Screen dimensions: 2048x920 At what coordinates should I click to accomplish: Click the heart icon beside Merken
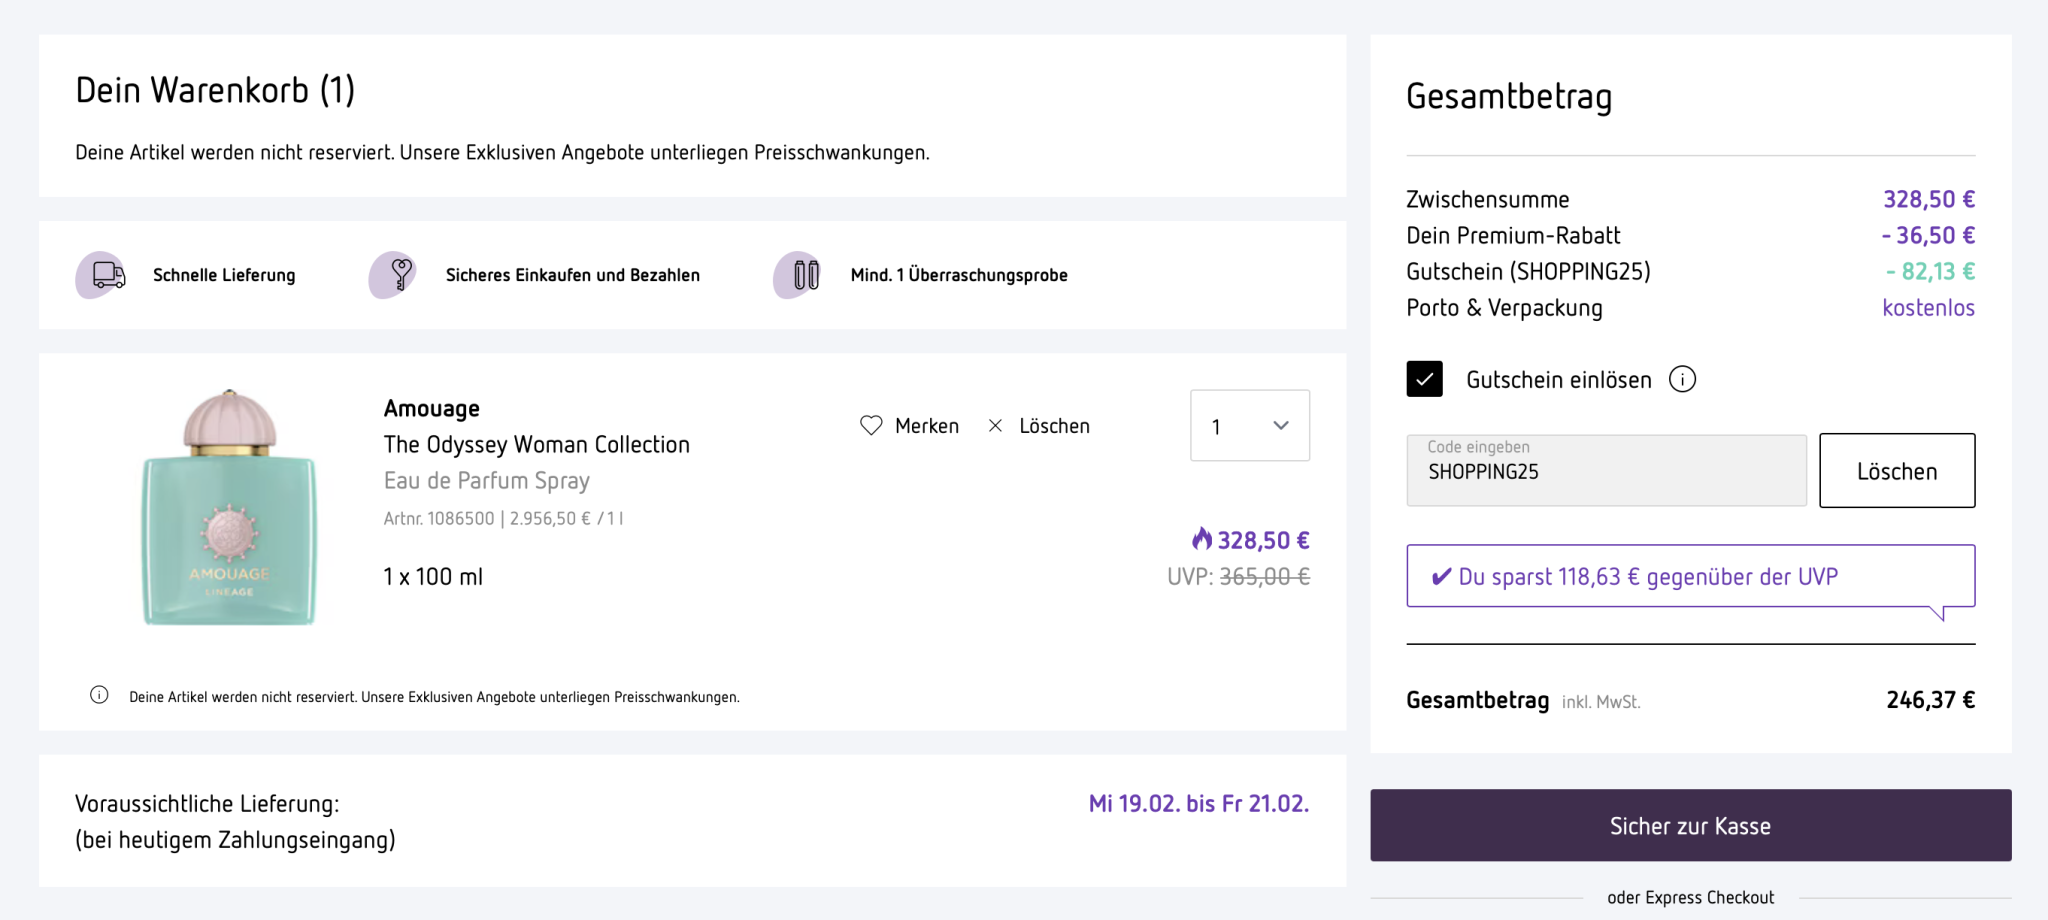click(871, 426)
